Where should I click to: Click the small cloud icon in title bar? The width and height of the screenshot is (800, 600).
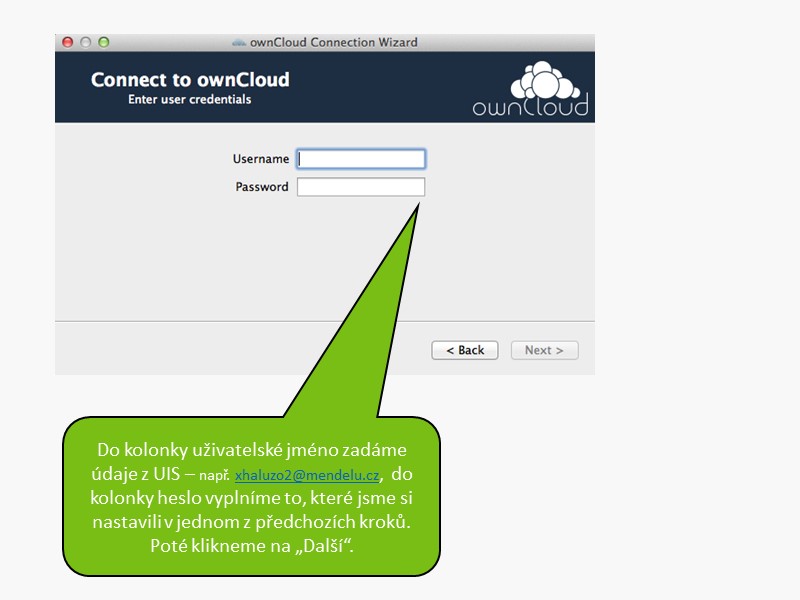point(238,43)
